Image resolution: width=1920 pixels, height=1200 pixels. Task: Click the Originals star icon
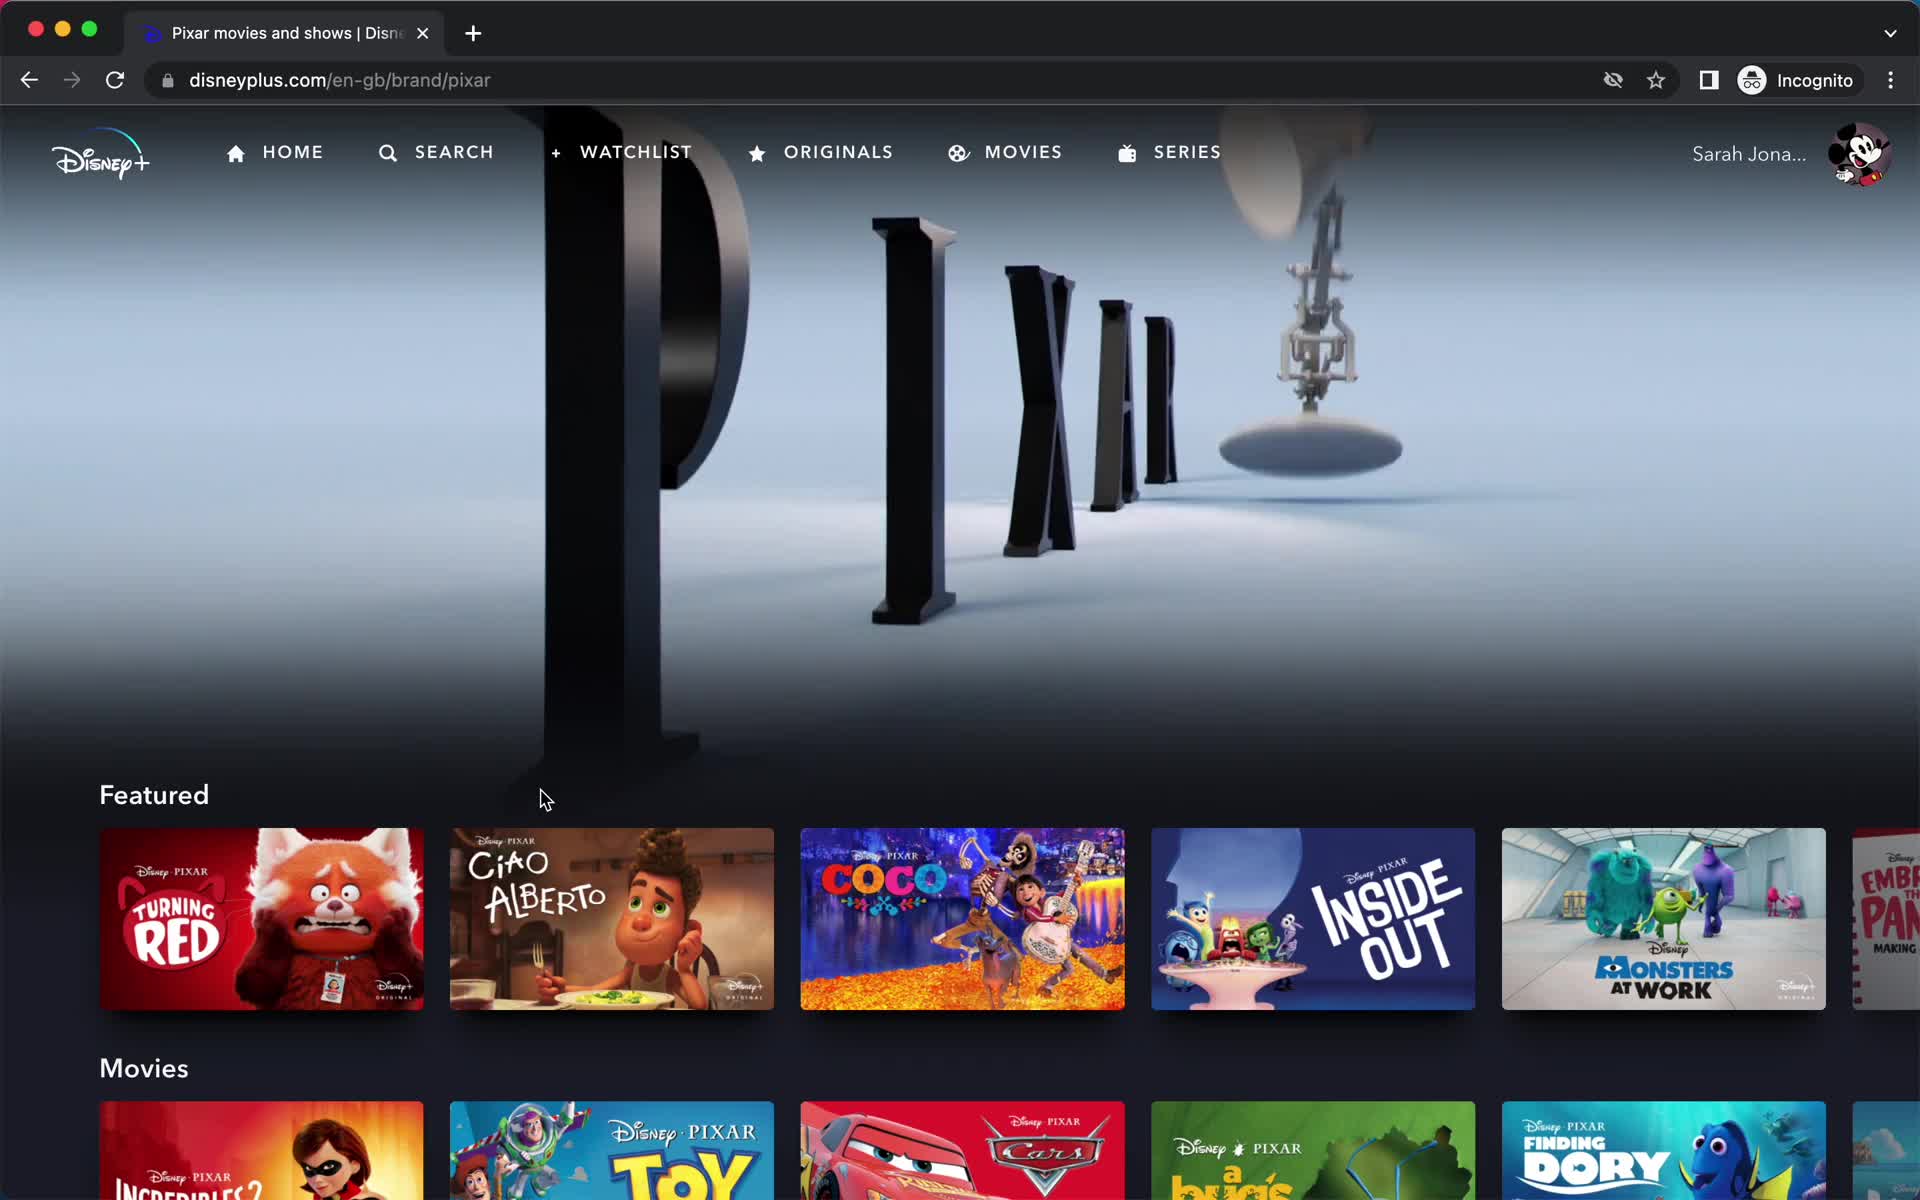757,153
